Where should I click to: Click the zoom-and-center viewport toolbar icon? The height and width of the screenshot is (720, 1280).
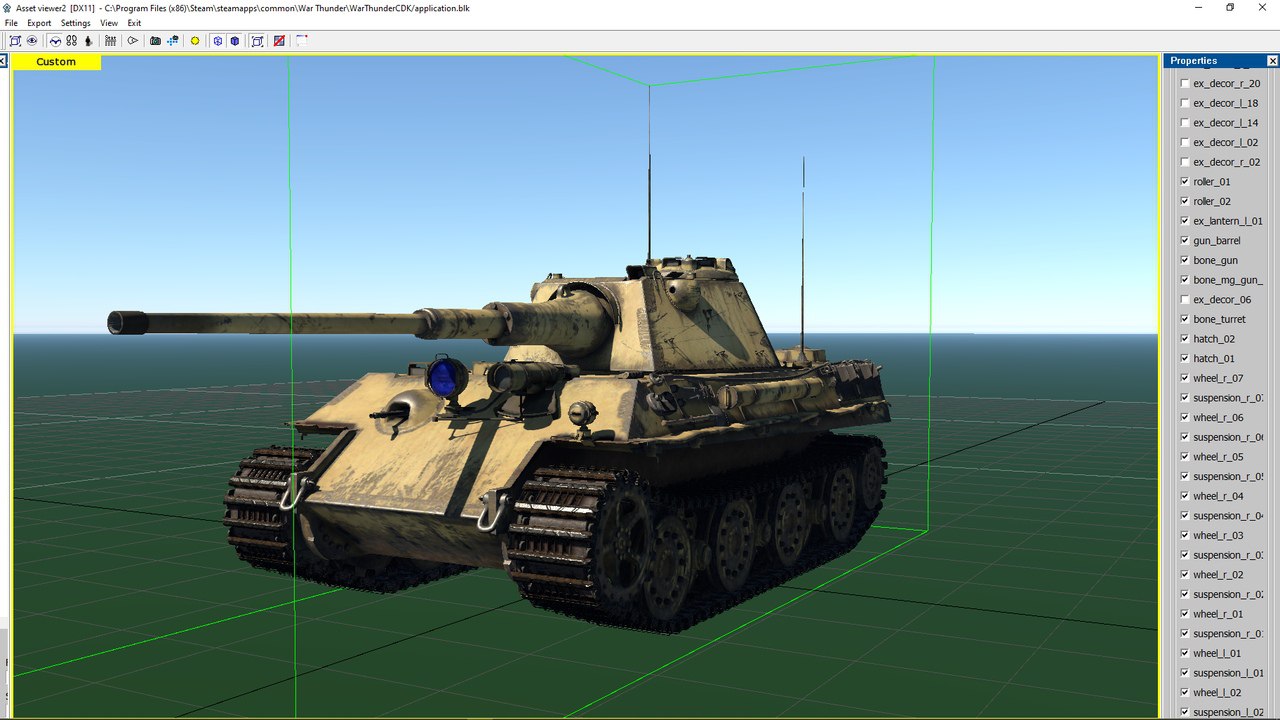coord(15,41)
